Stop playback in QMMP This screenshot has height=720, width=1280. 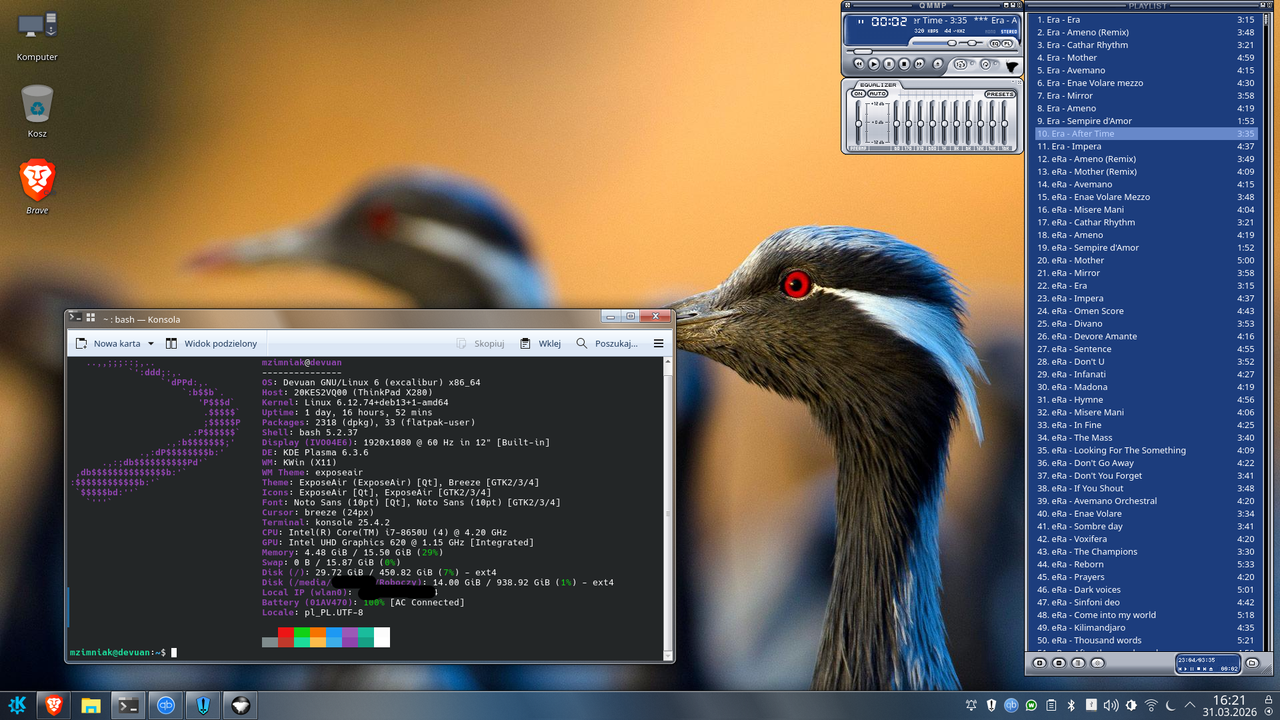point(905,64)
